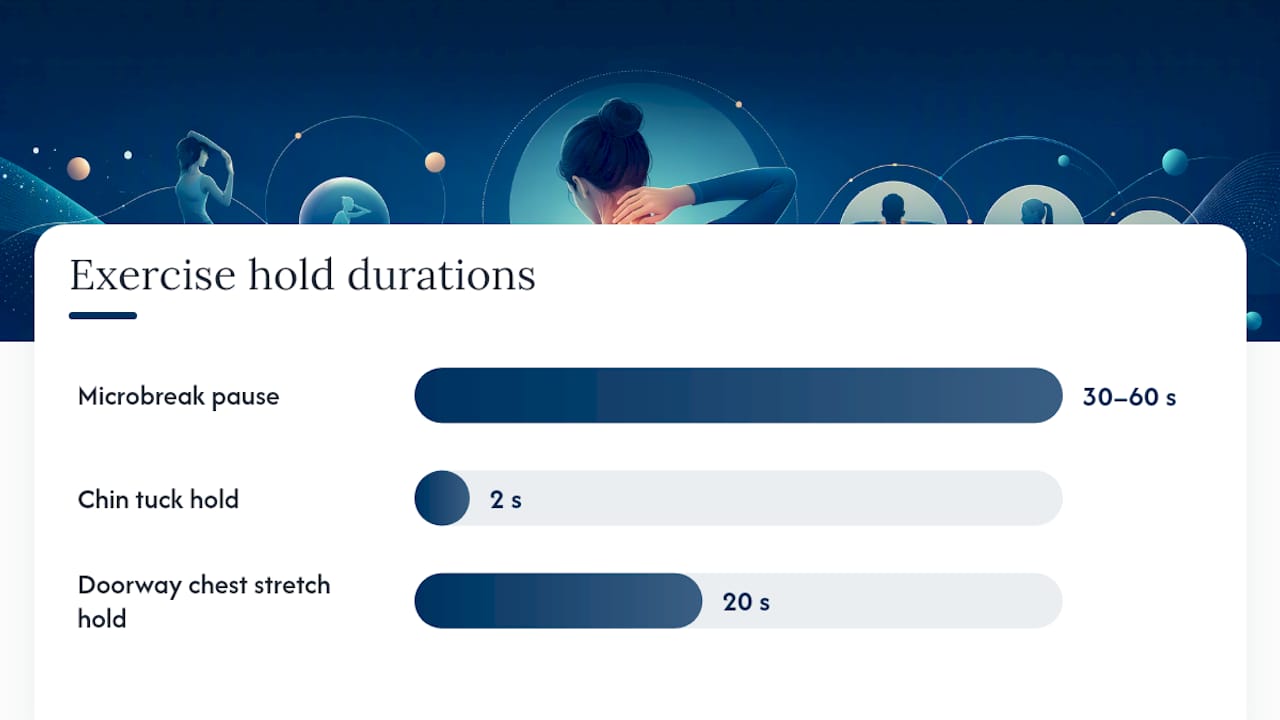Click the Doorway chest stretch bar fill
Image resolution: width=1280 pixels, height=720 pixels.
(x=558, y=601)
